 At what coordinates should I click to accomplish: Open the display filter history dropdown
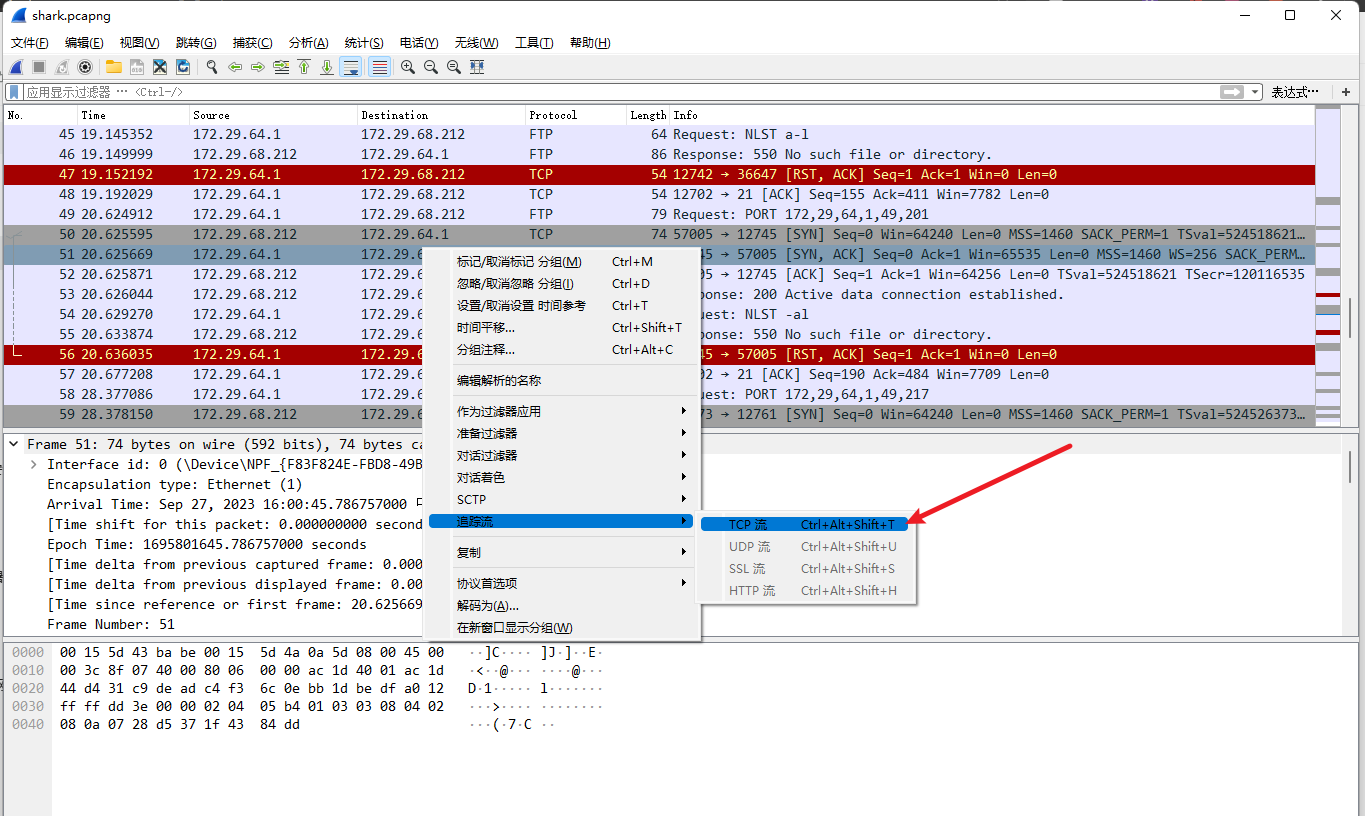point(1255,92)
